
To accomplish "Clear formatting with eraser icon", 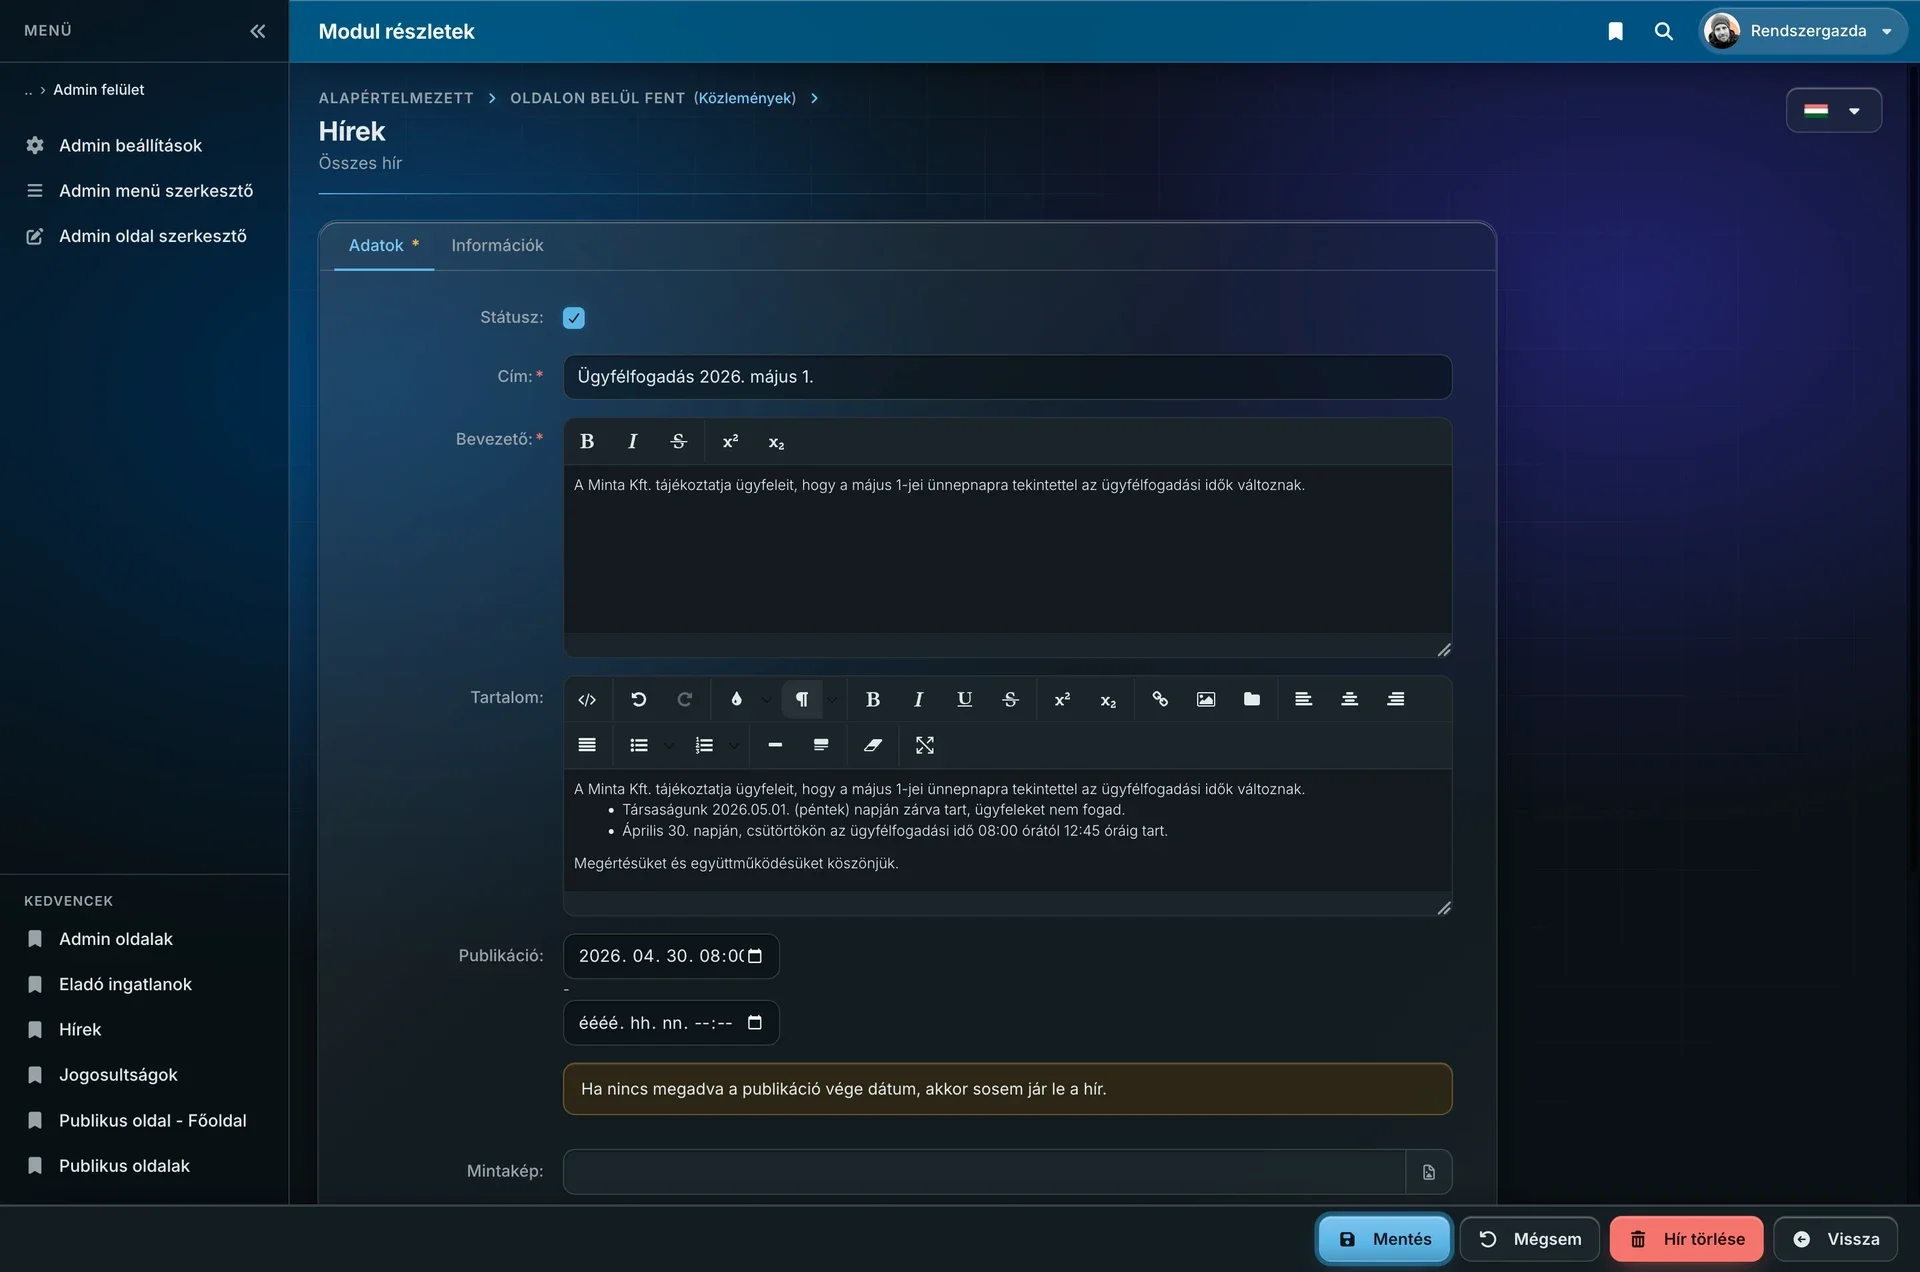I will [x=873, y=746].
